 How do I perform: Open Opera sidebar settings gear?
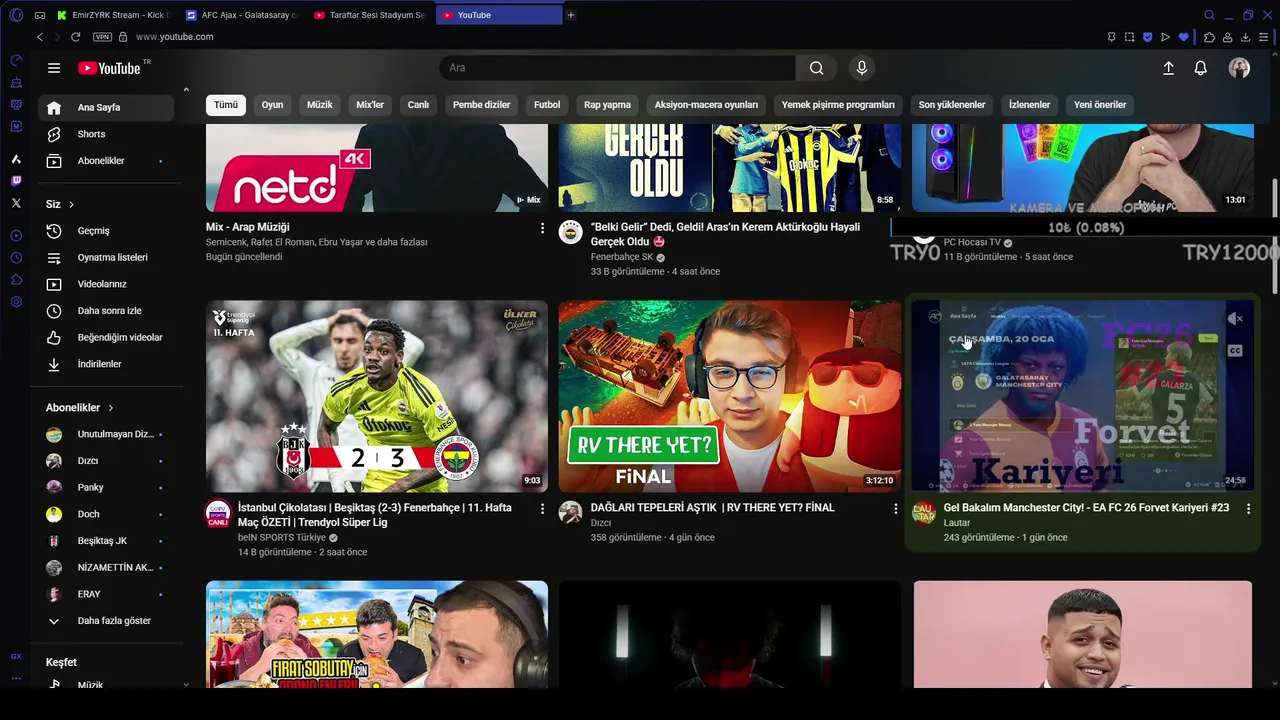[x=16, y=302]
